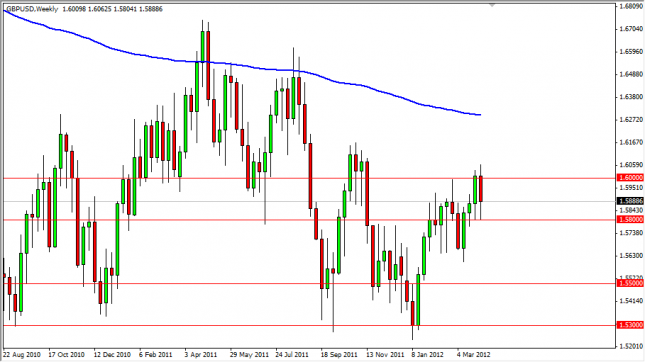Click the 1.57380 price axis value
645x362 pixels.
click(x=631, y=233)
